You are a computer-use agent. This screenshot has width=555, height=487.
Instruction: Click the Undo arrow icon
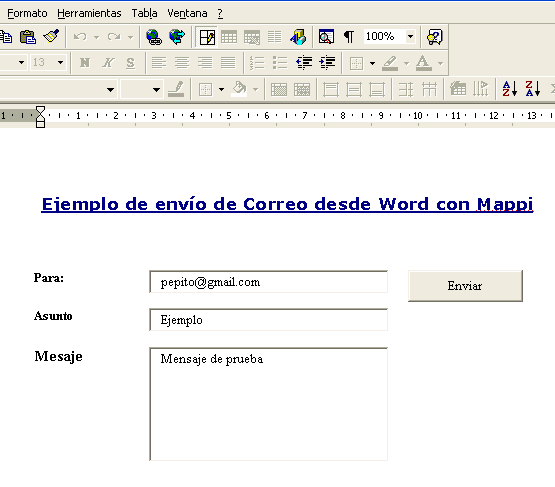[x=80, y=37]
